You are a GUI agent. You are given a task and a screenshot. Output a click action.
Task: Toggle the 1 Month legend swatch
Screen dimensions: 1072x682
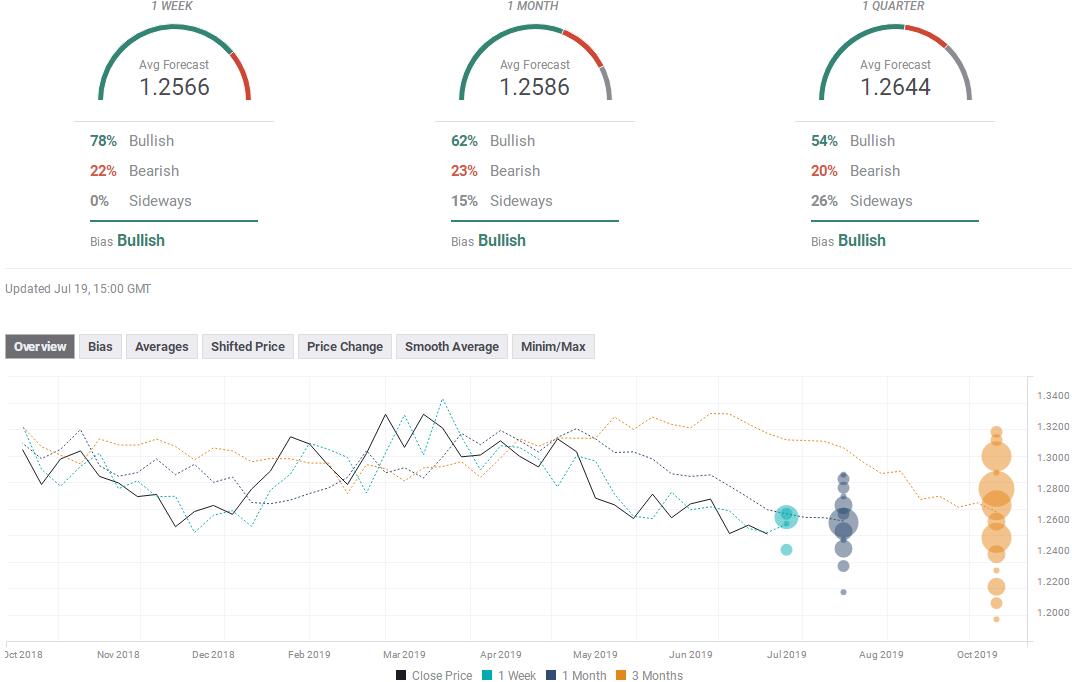551,675
